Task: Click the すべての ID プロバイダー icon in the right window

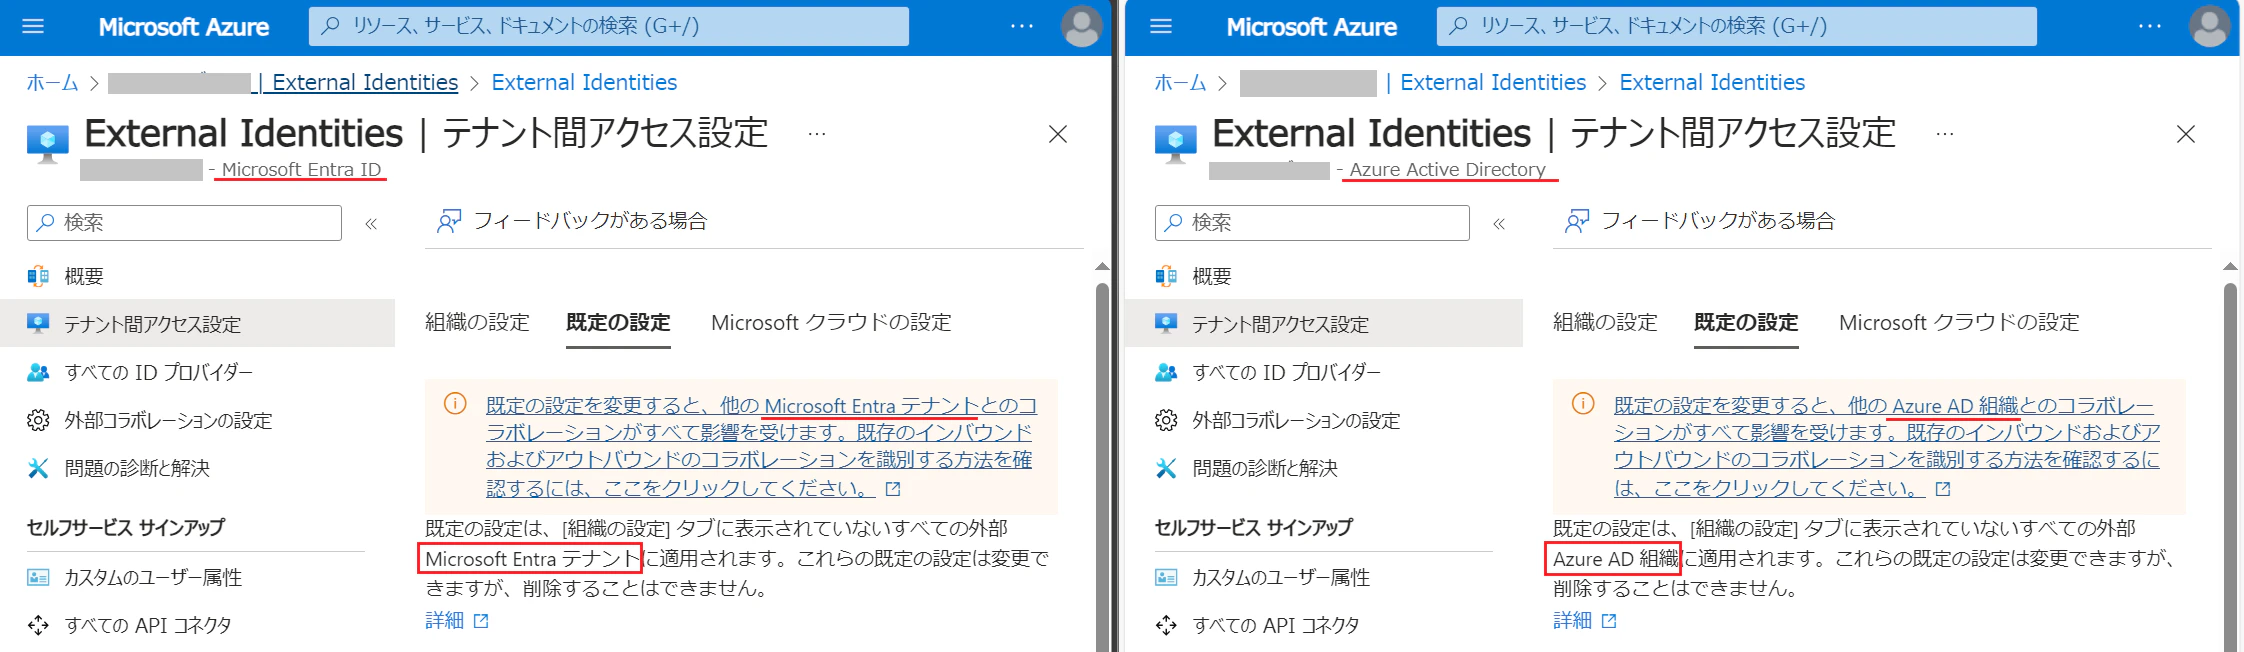Action: click(x=1166, y=372)
